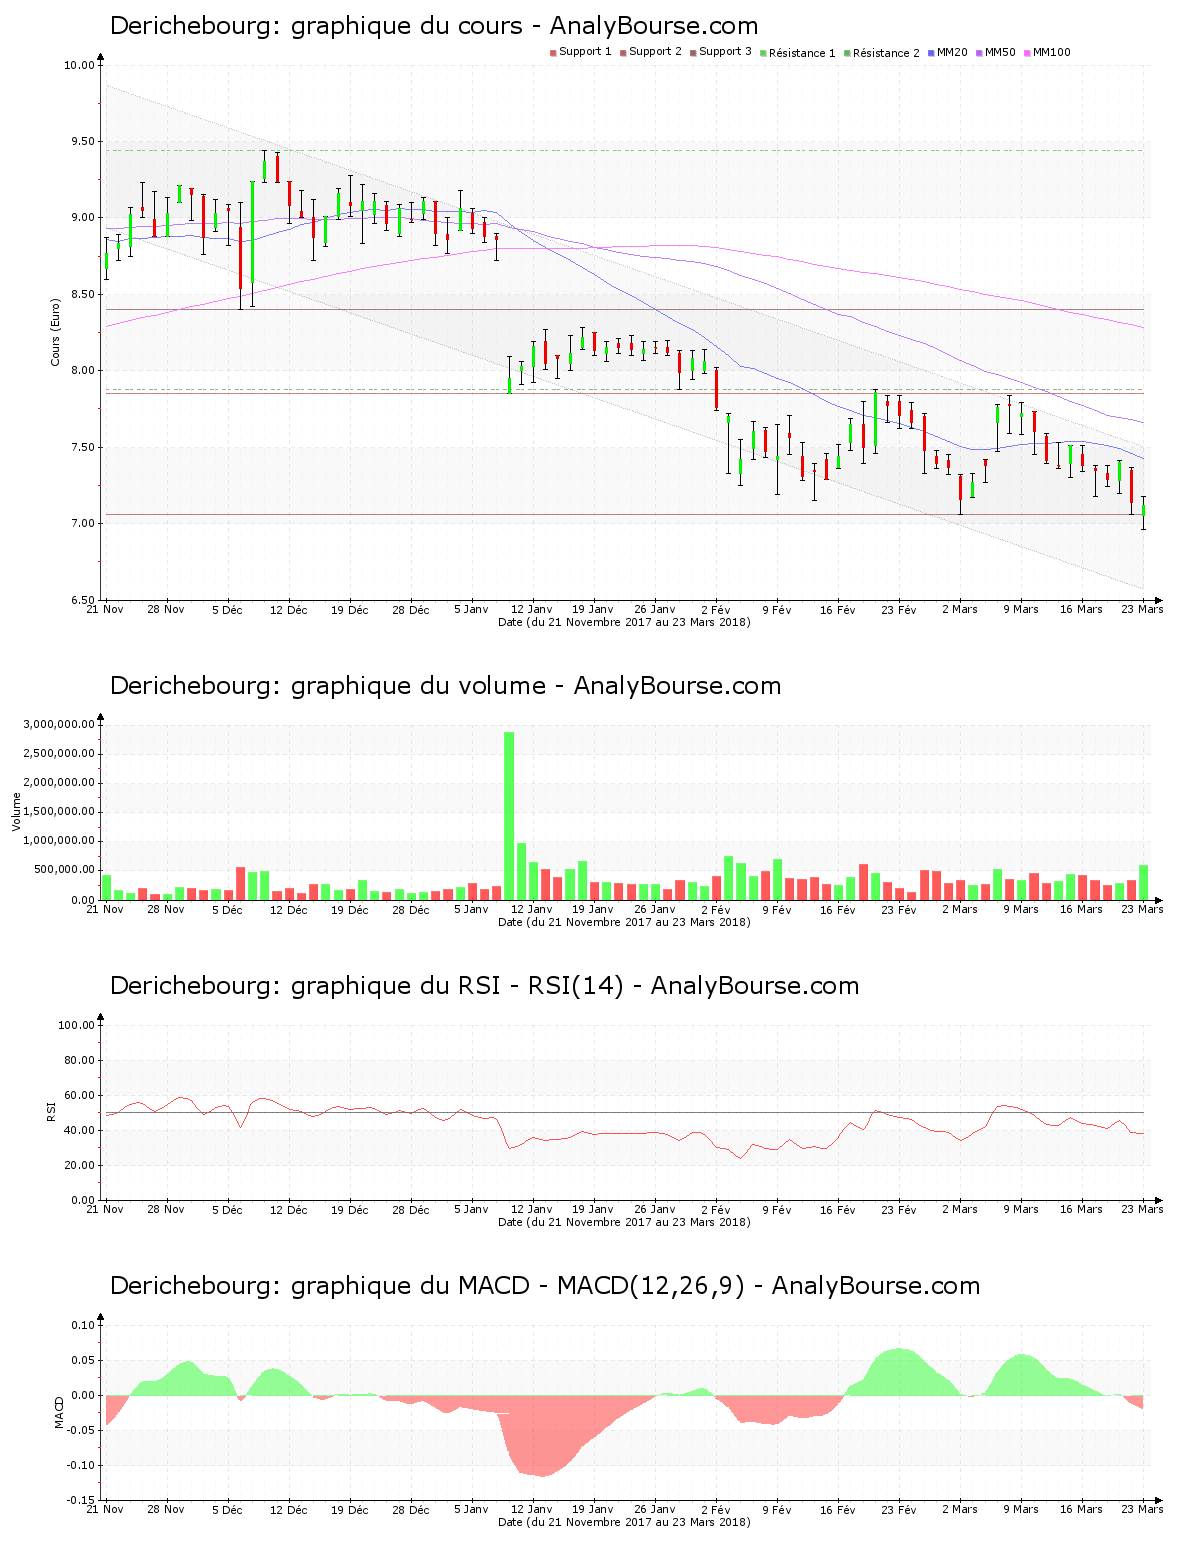Click '23 Mars' date on price chart axis
Viewport: 1200px width, 1550px height.
click(x=1143, y=609)
